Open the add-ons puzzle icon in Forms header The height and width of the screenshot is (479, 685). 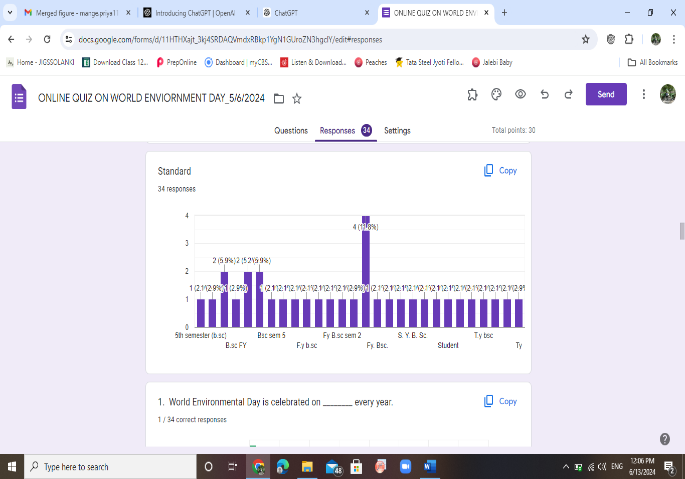click(x=472, y=94)
